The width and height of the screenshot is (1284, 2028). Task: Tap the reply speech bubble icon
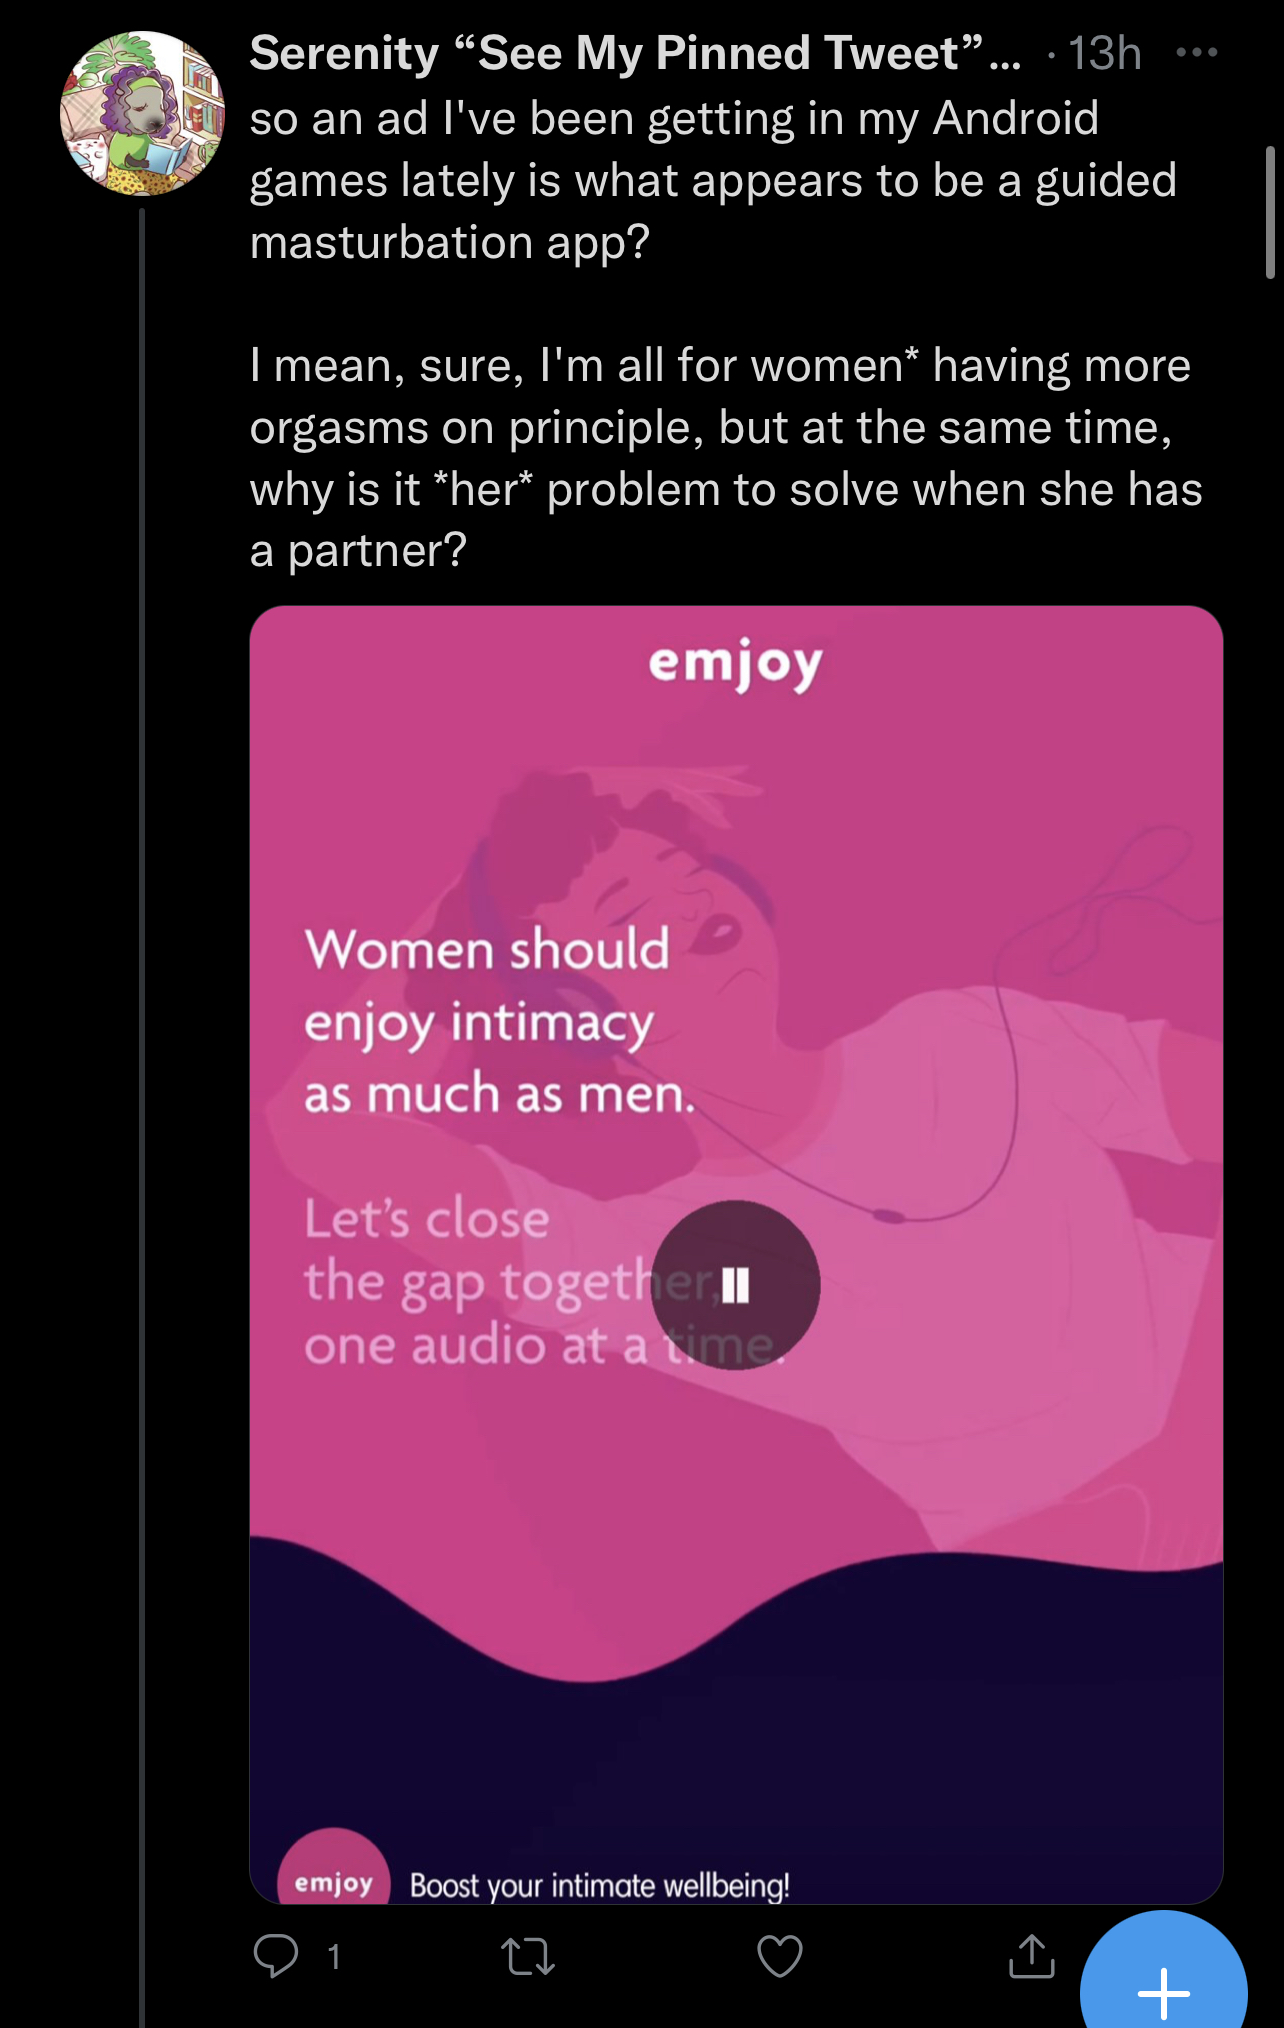point(275,1956)
